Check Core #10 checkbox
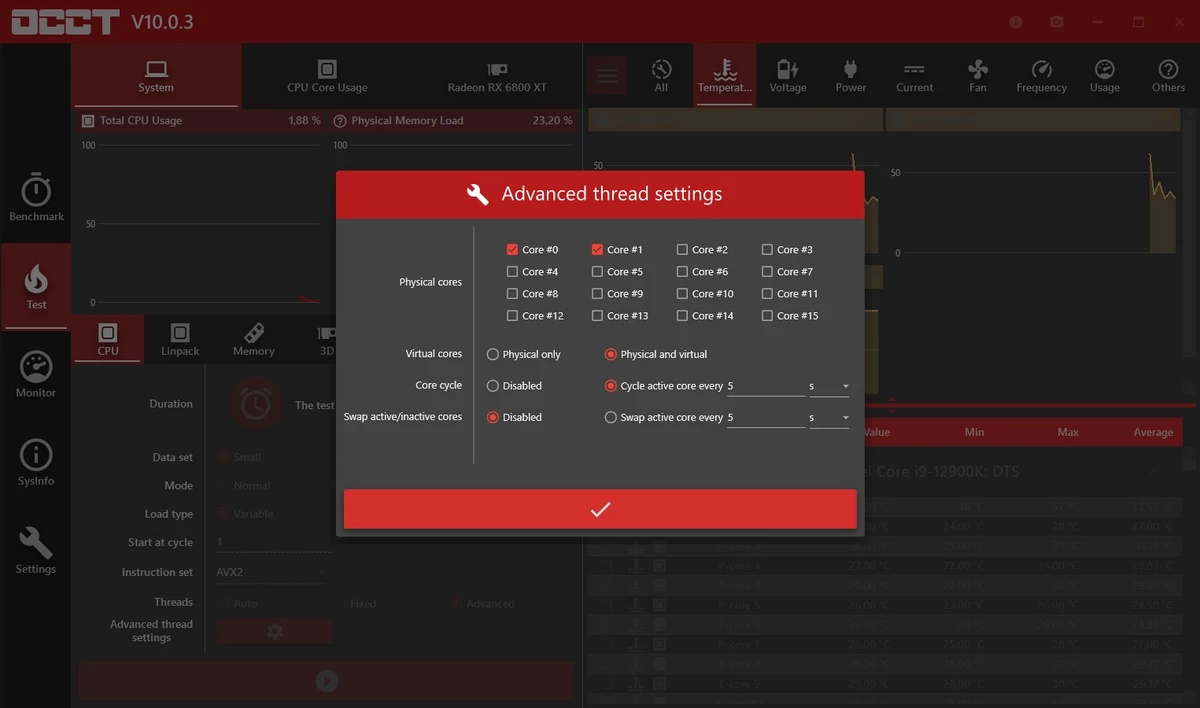The height and width of the screenshot is (708, 1200). [682, 294]
